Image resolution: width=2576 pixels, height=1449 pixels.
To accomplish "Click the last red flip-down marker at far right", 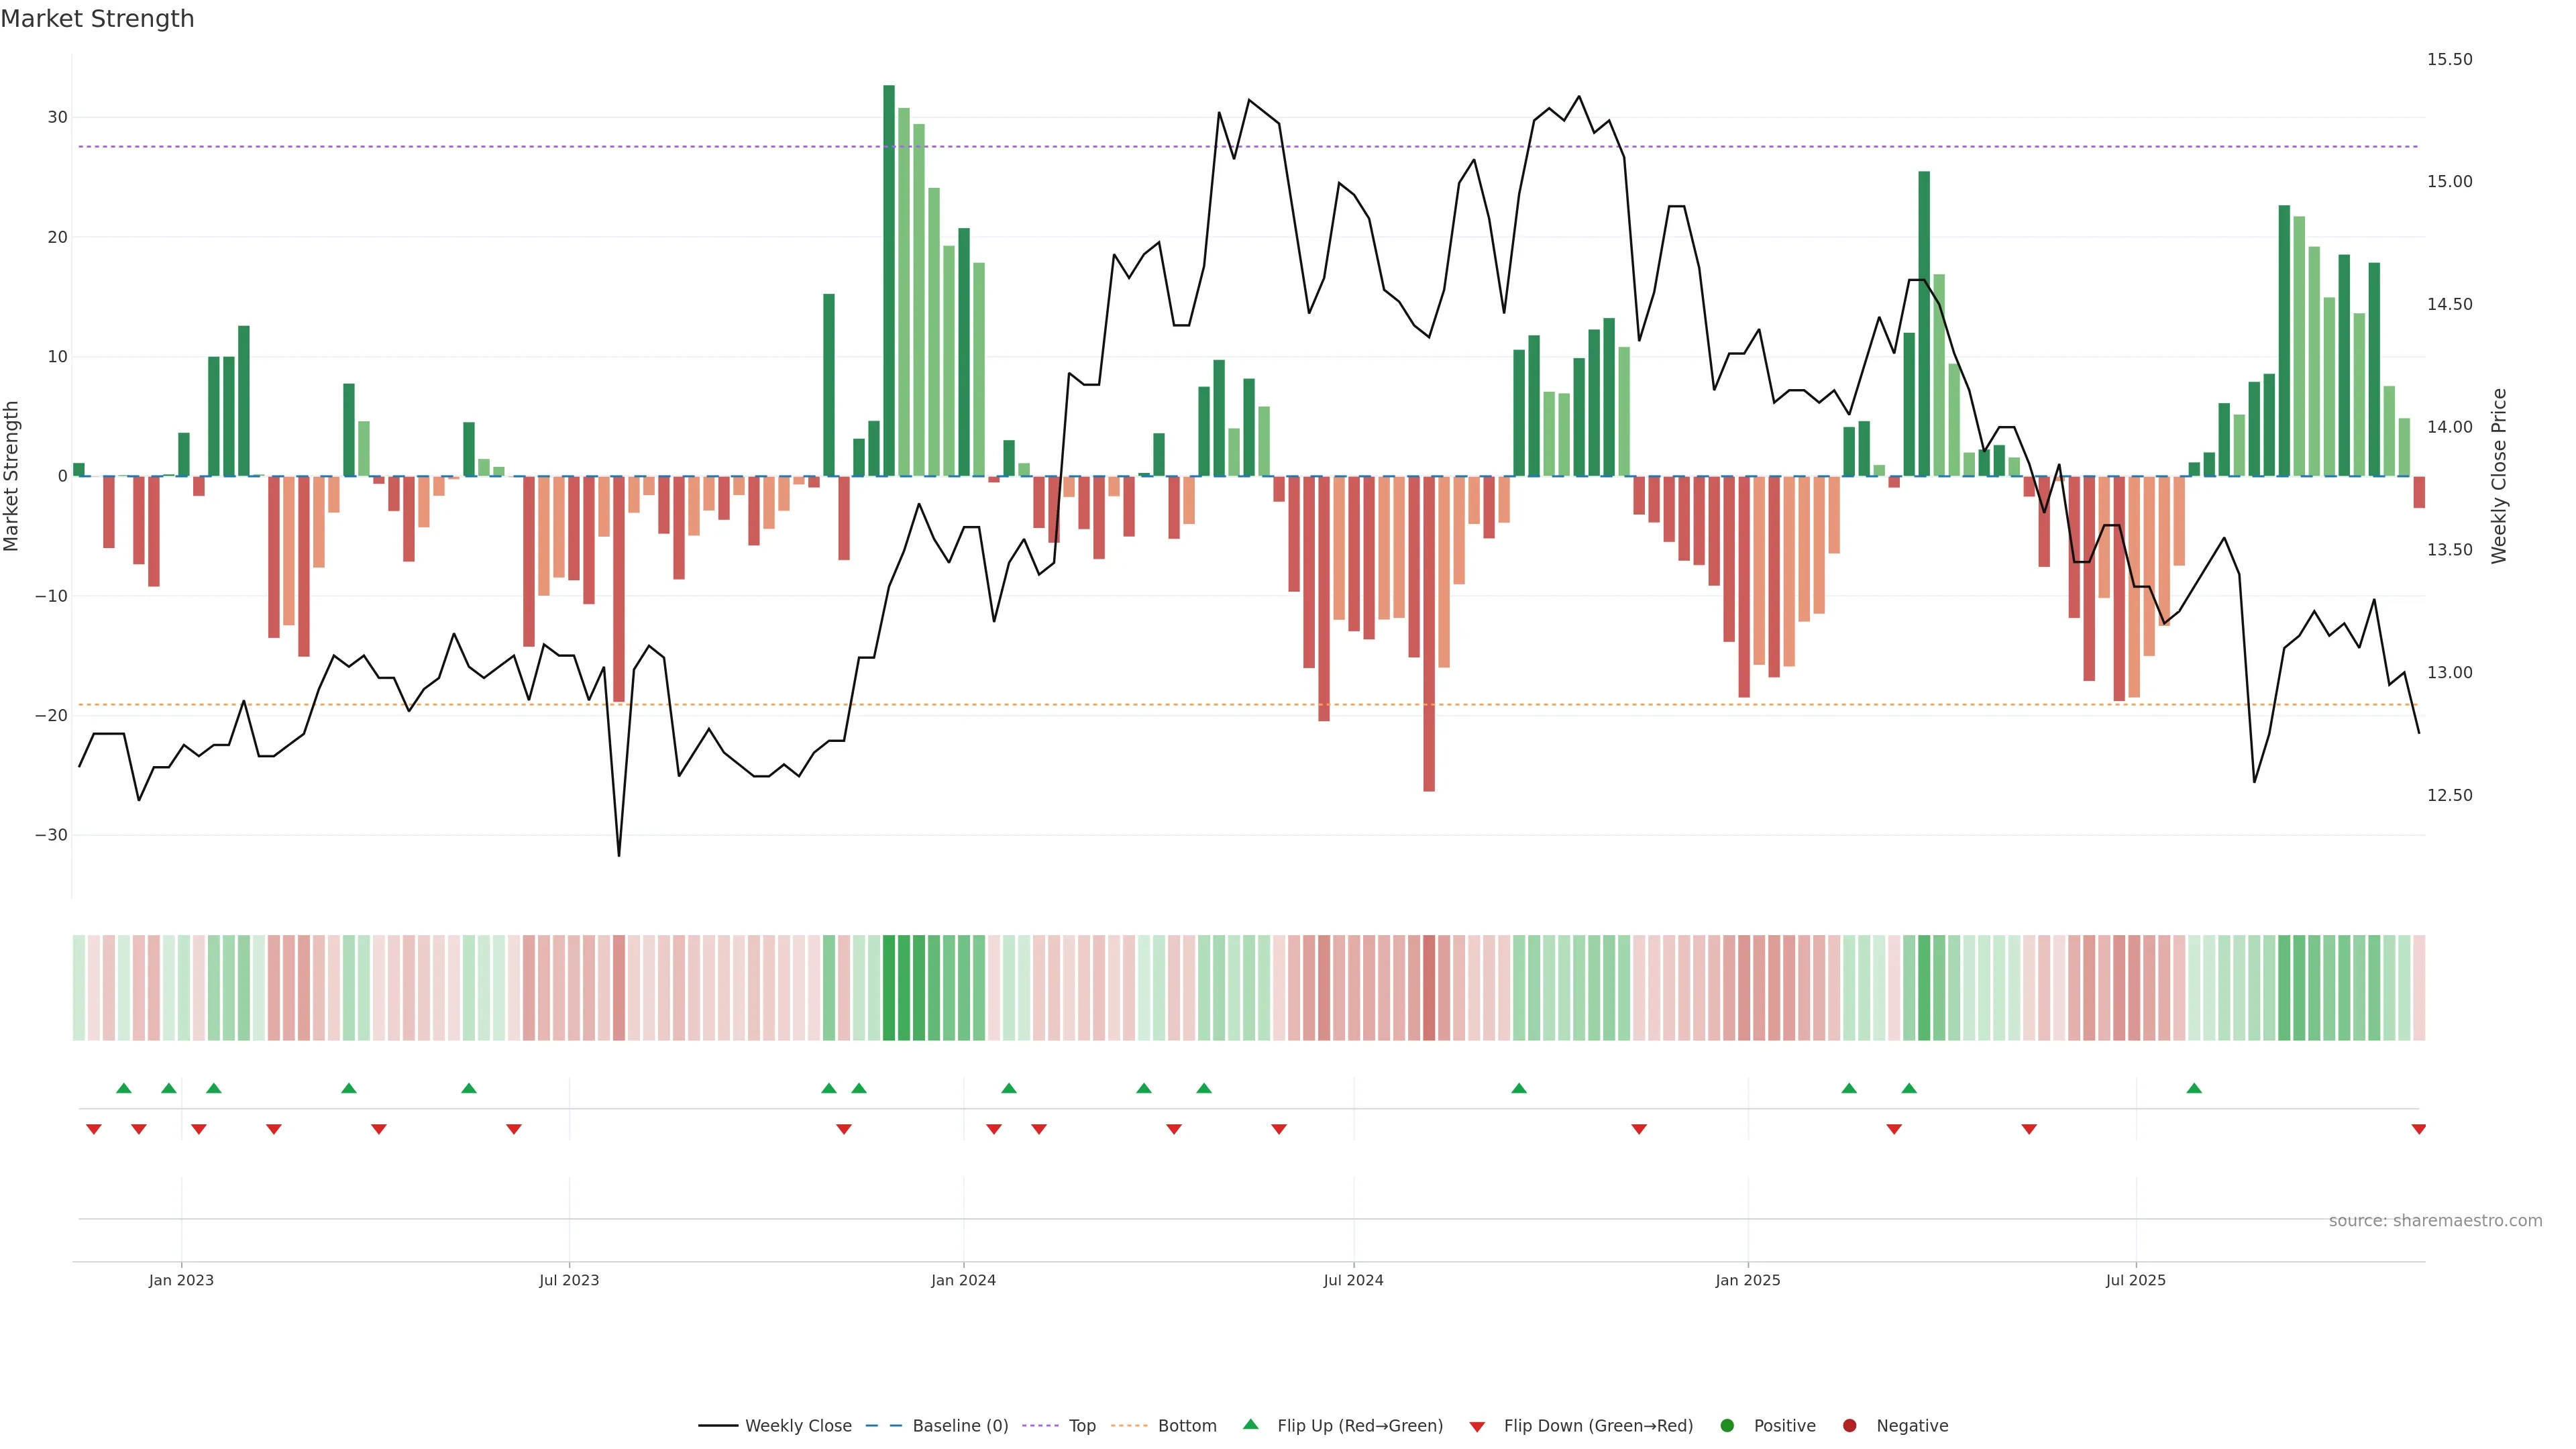I will click(2418, 1129).
